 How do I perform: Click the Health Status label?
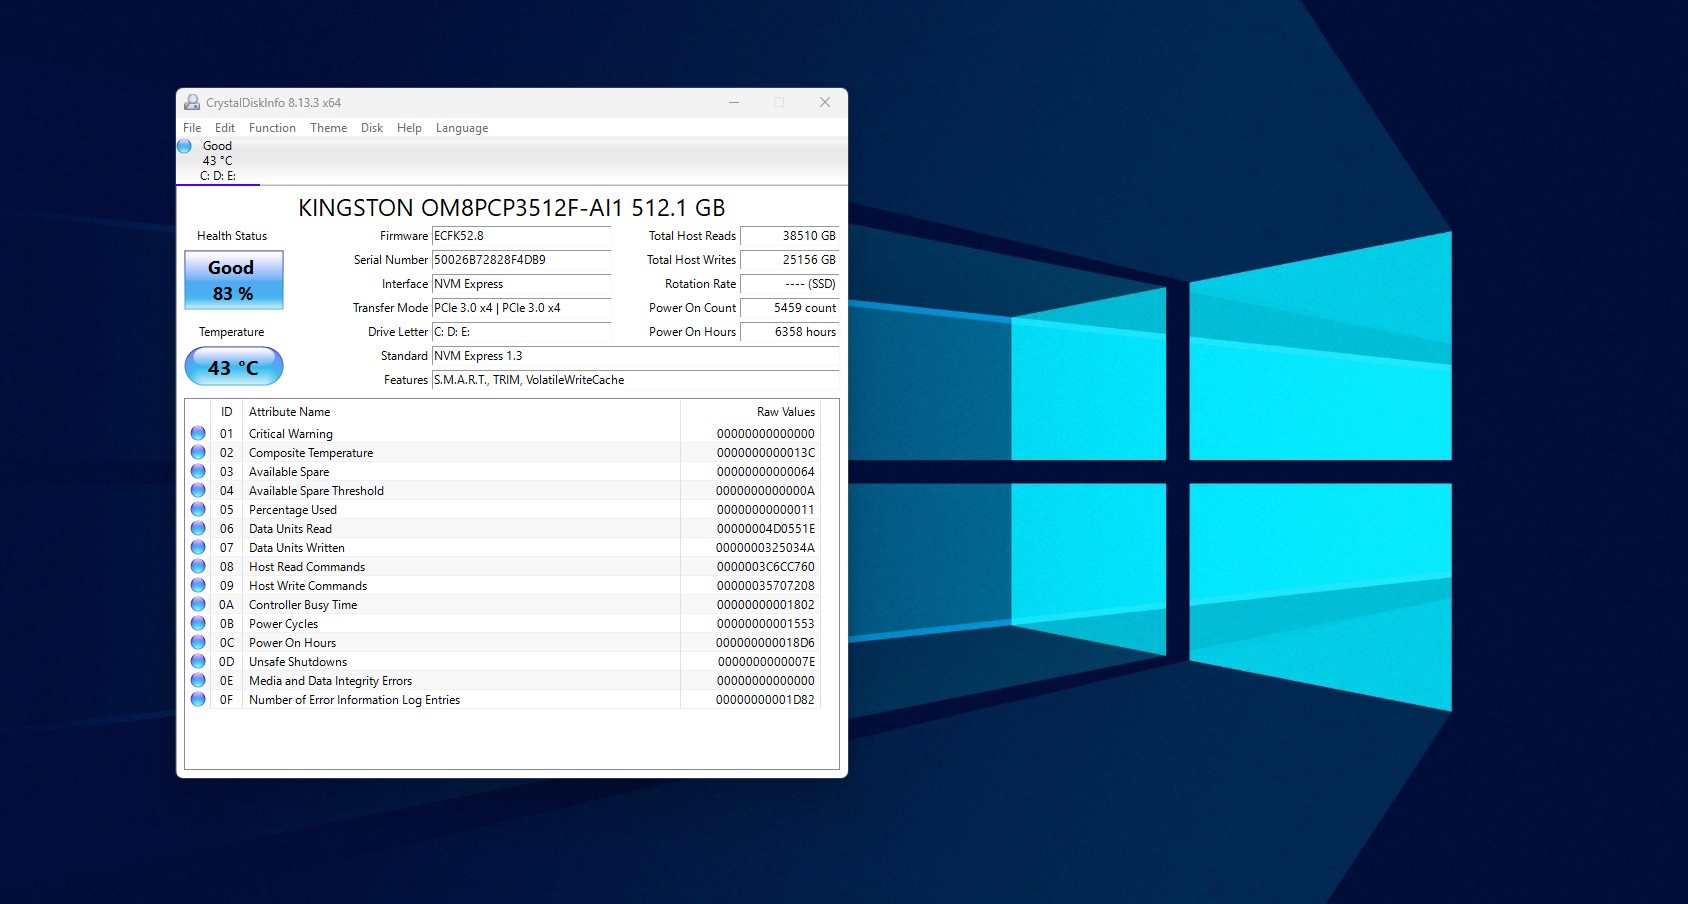232,236
